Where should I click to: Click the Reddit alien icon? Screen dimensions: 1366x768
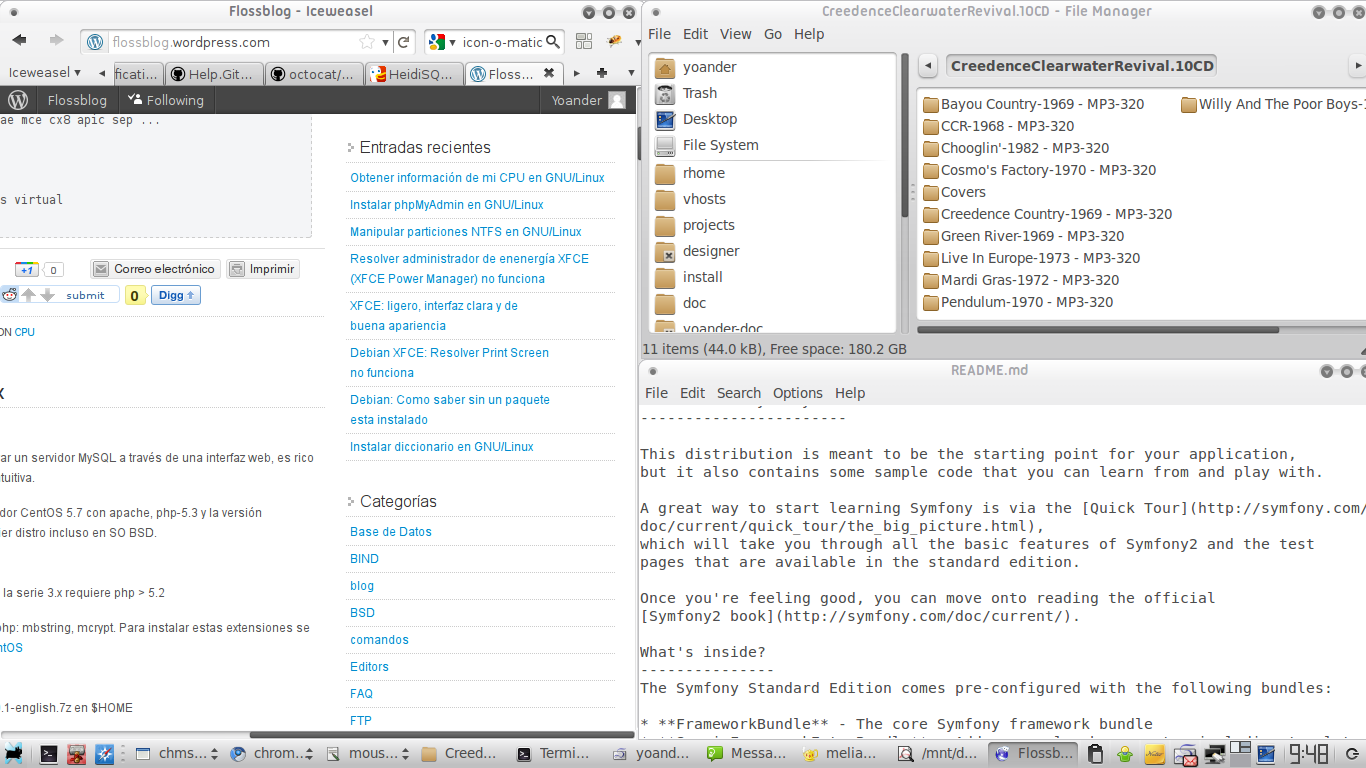[x=9, y=295]
